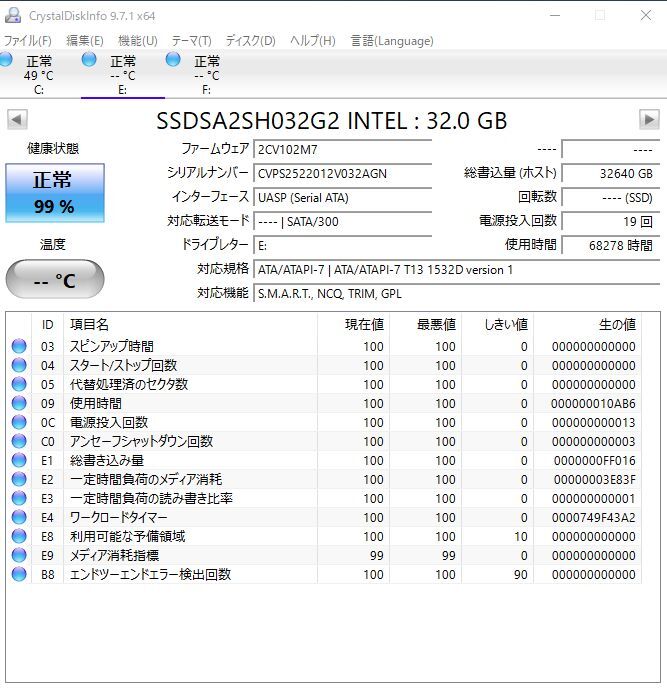Image resolution: width=667 pixels, height=691 pixels.
Task: Click raw value 000000000013
Action: point(593,423)
